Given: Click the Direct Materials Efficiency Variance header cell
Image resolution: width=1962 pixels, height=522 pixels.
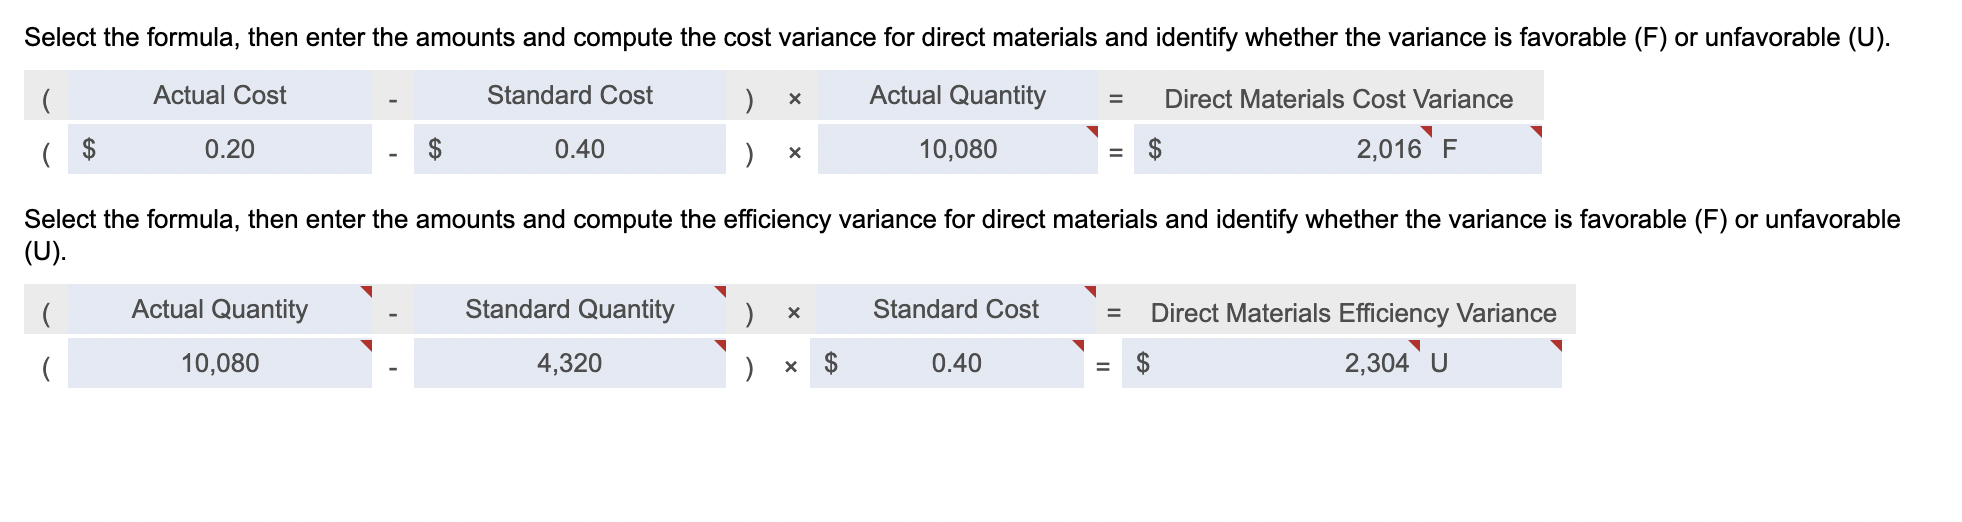Looking at the screenshot, I should (x=1353, y=313).
